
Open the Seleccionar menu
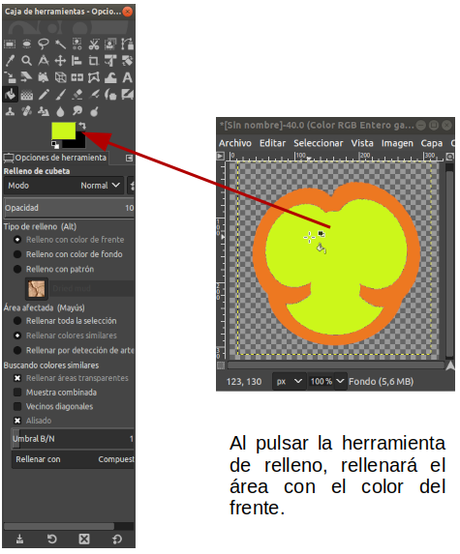click(x=318, y=143)
